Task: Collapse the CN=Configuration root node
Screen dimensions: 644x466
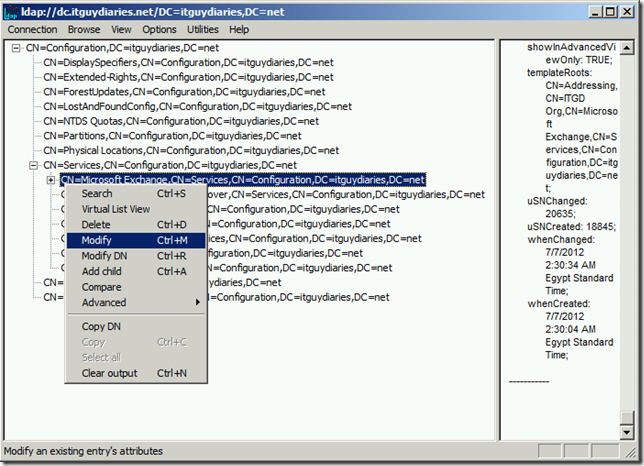Action: click(16, 48)
